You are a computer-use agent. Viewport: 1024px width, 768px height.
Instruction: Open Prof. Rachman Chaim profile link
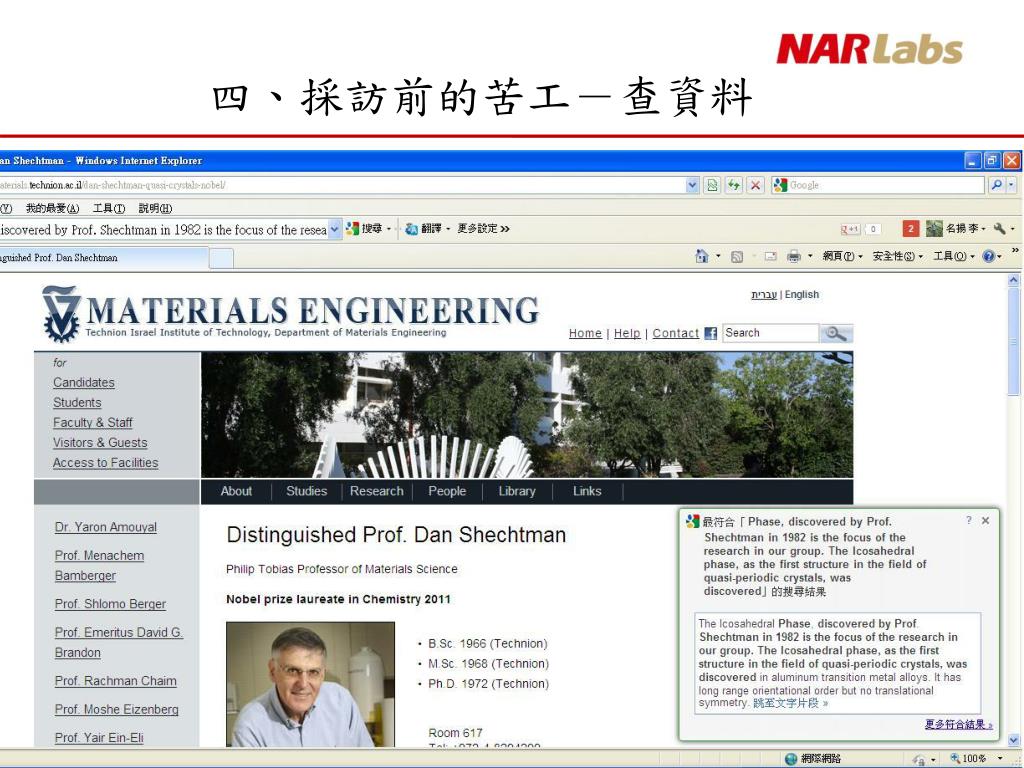[x=116, y=681]
